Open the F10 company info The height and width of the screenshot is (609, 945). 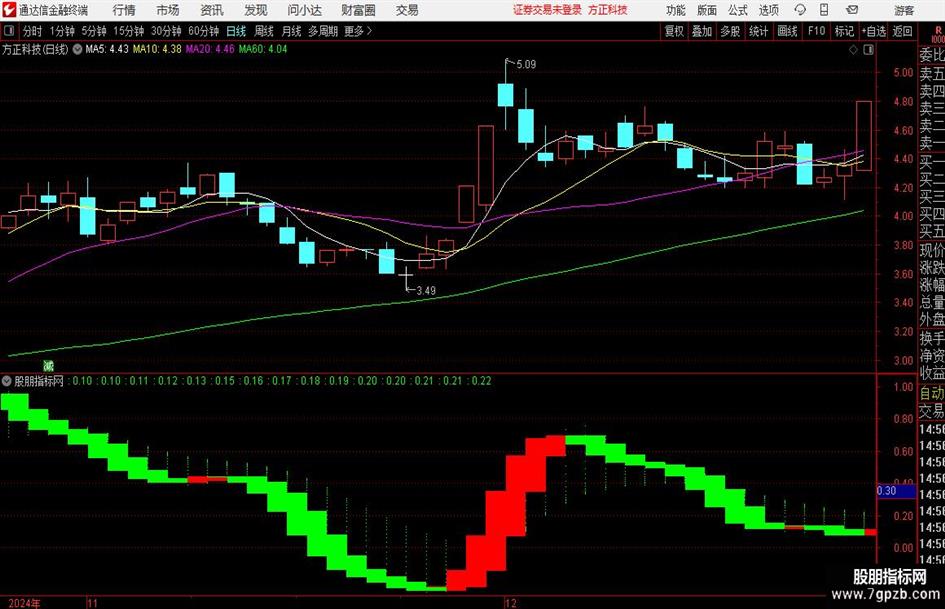(x=816, y=31)
